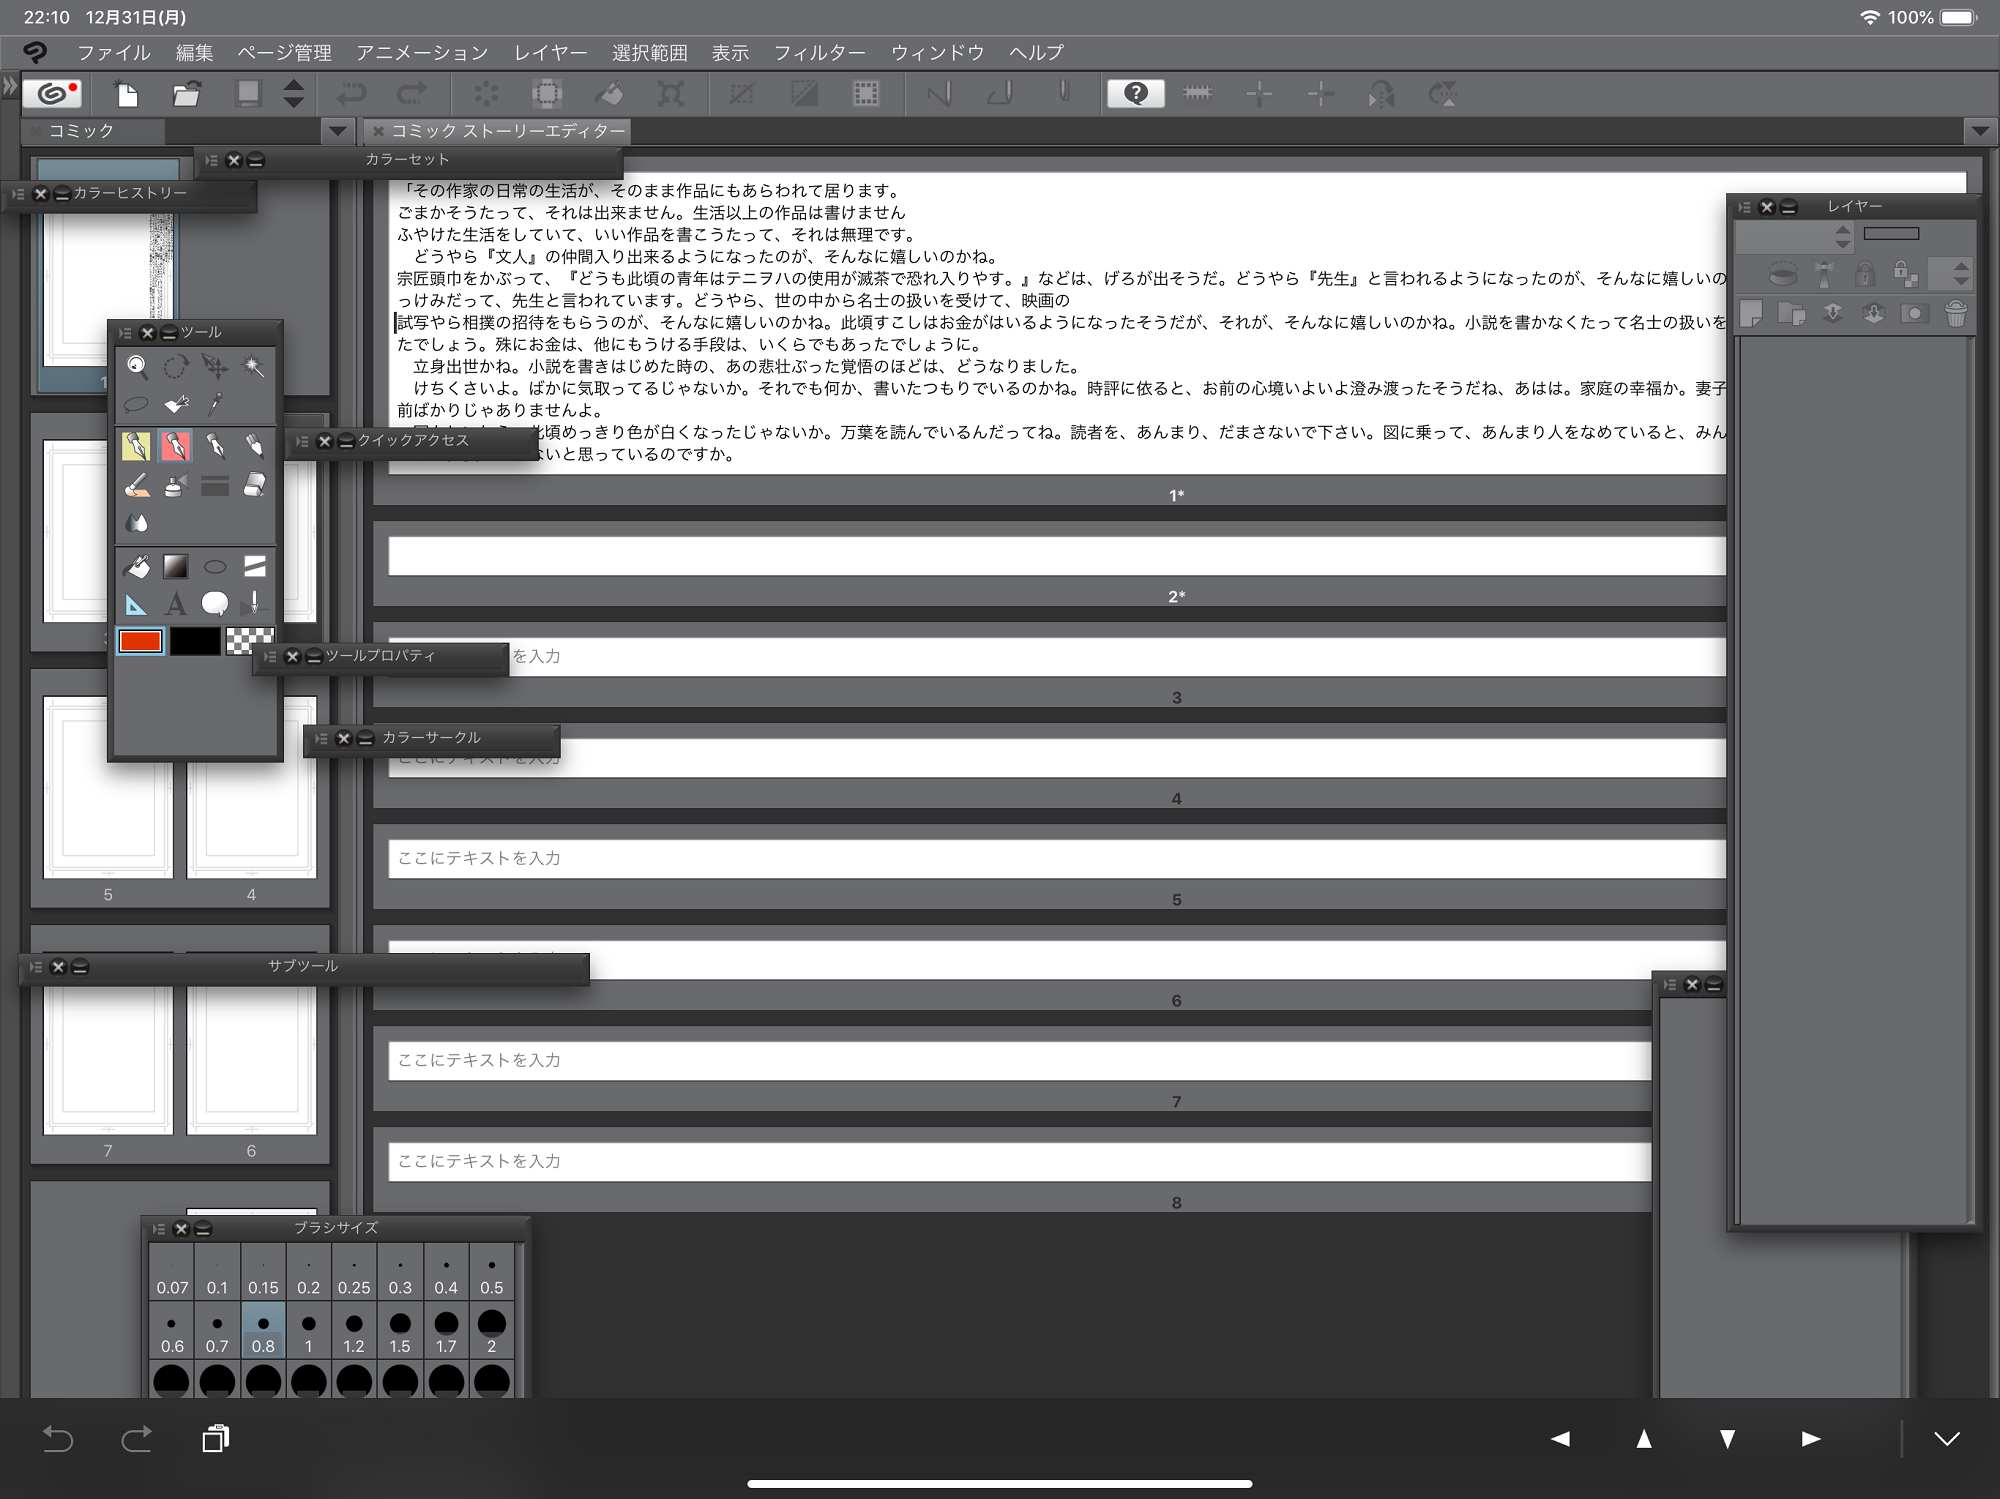Hide keyboard bar with bottom-right chevron
2000x1499 pixels.
(1946, 1439)
